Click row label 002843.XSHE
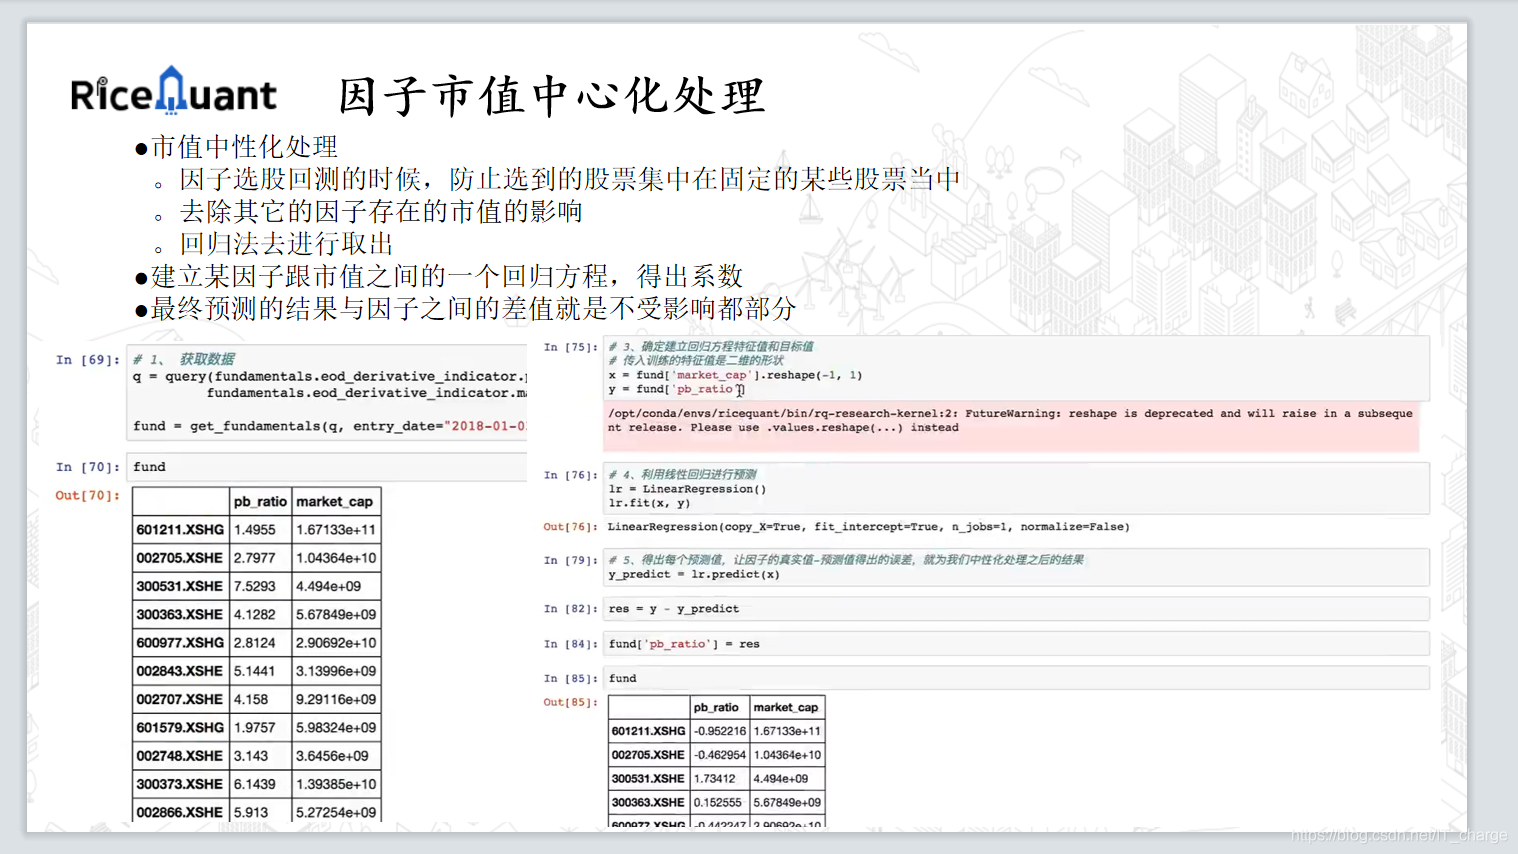The height and width of the screenshot is (854, 1518). (180, 671)
